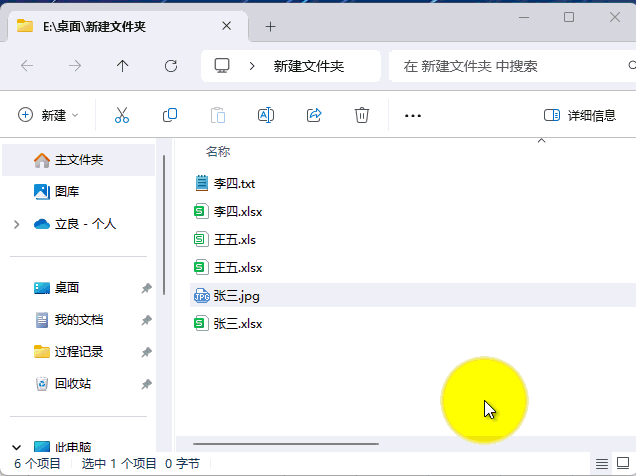636x476 pixels.
Task: Collapse the 此电脑 tree node
Action: coord(17,447)
